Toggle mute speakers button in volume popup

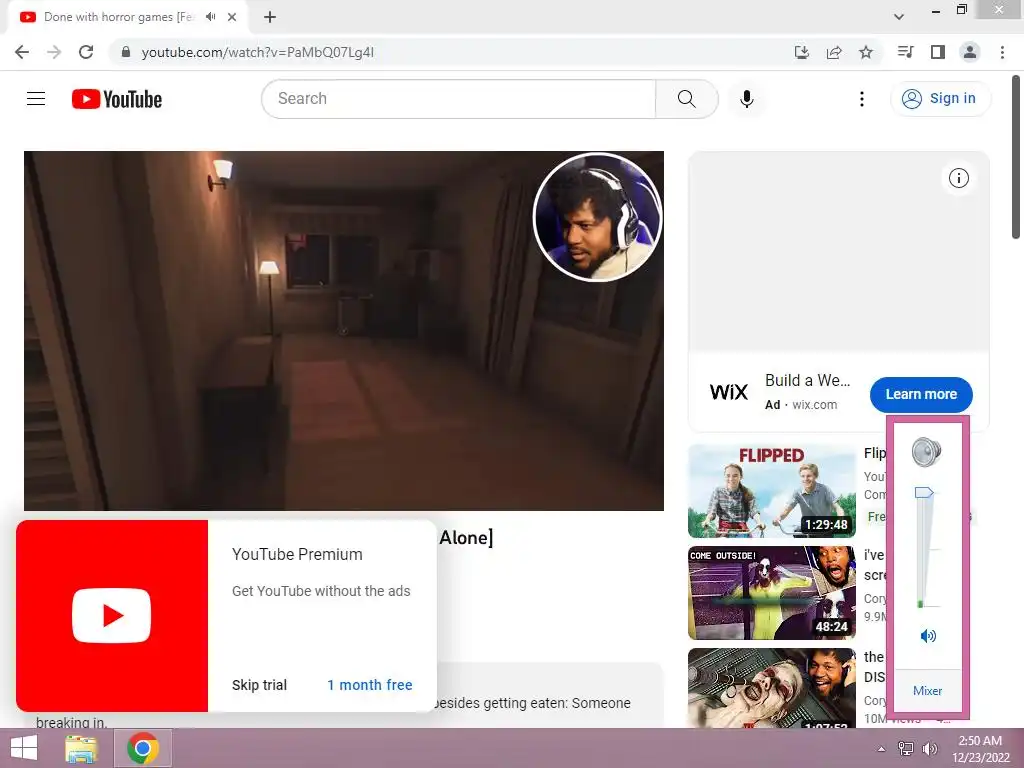[x=928, y=635]
